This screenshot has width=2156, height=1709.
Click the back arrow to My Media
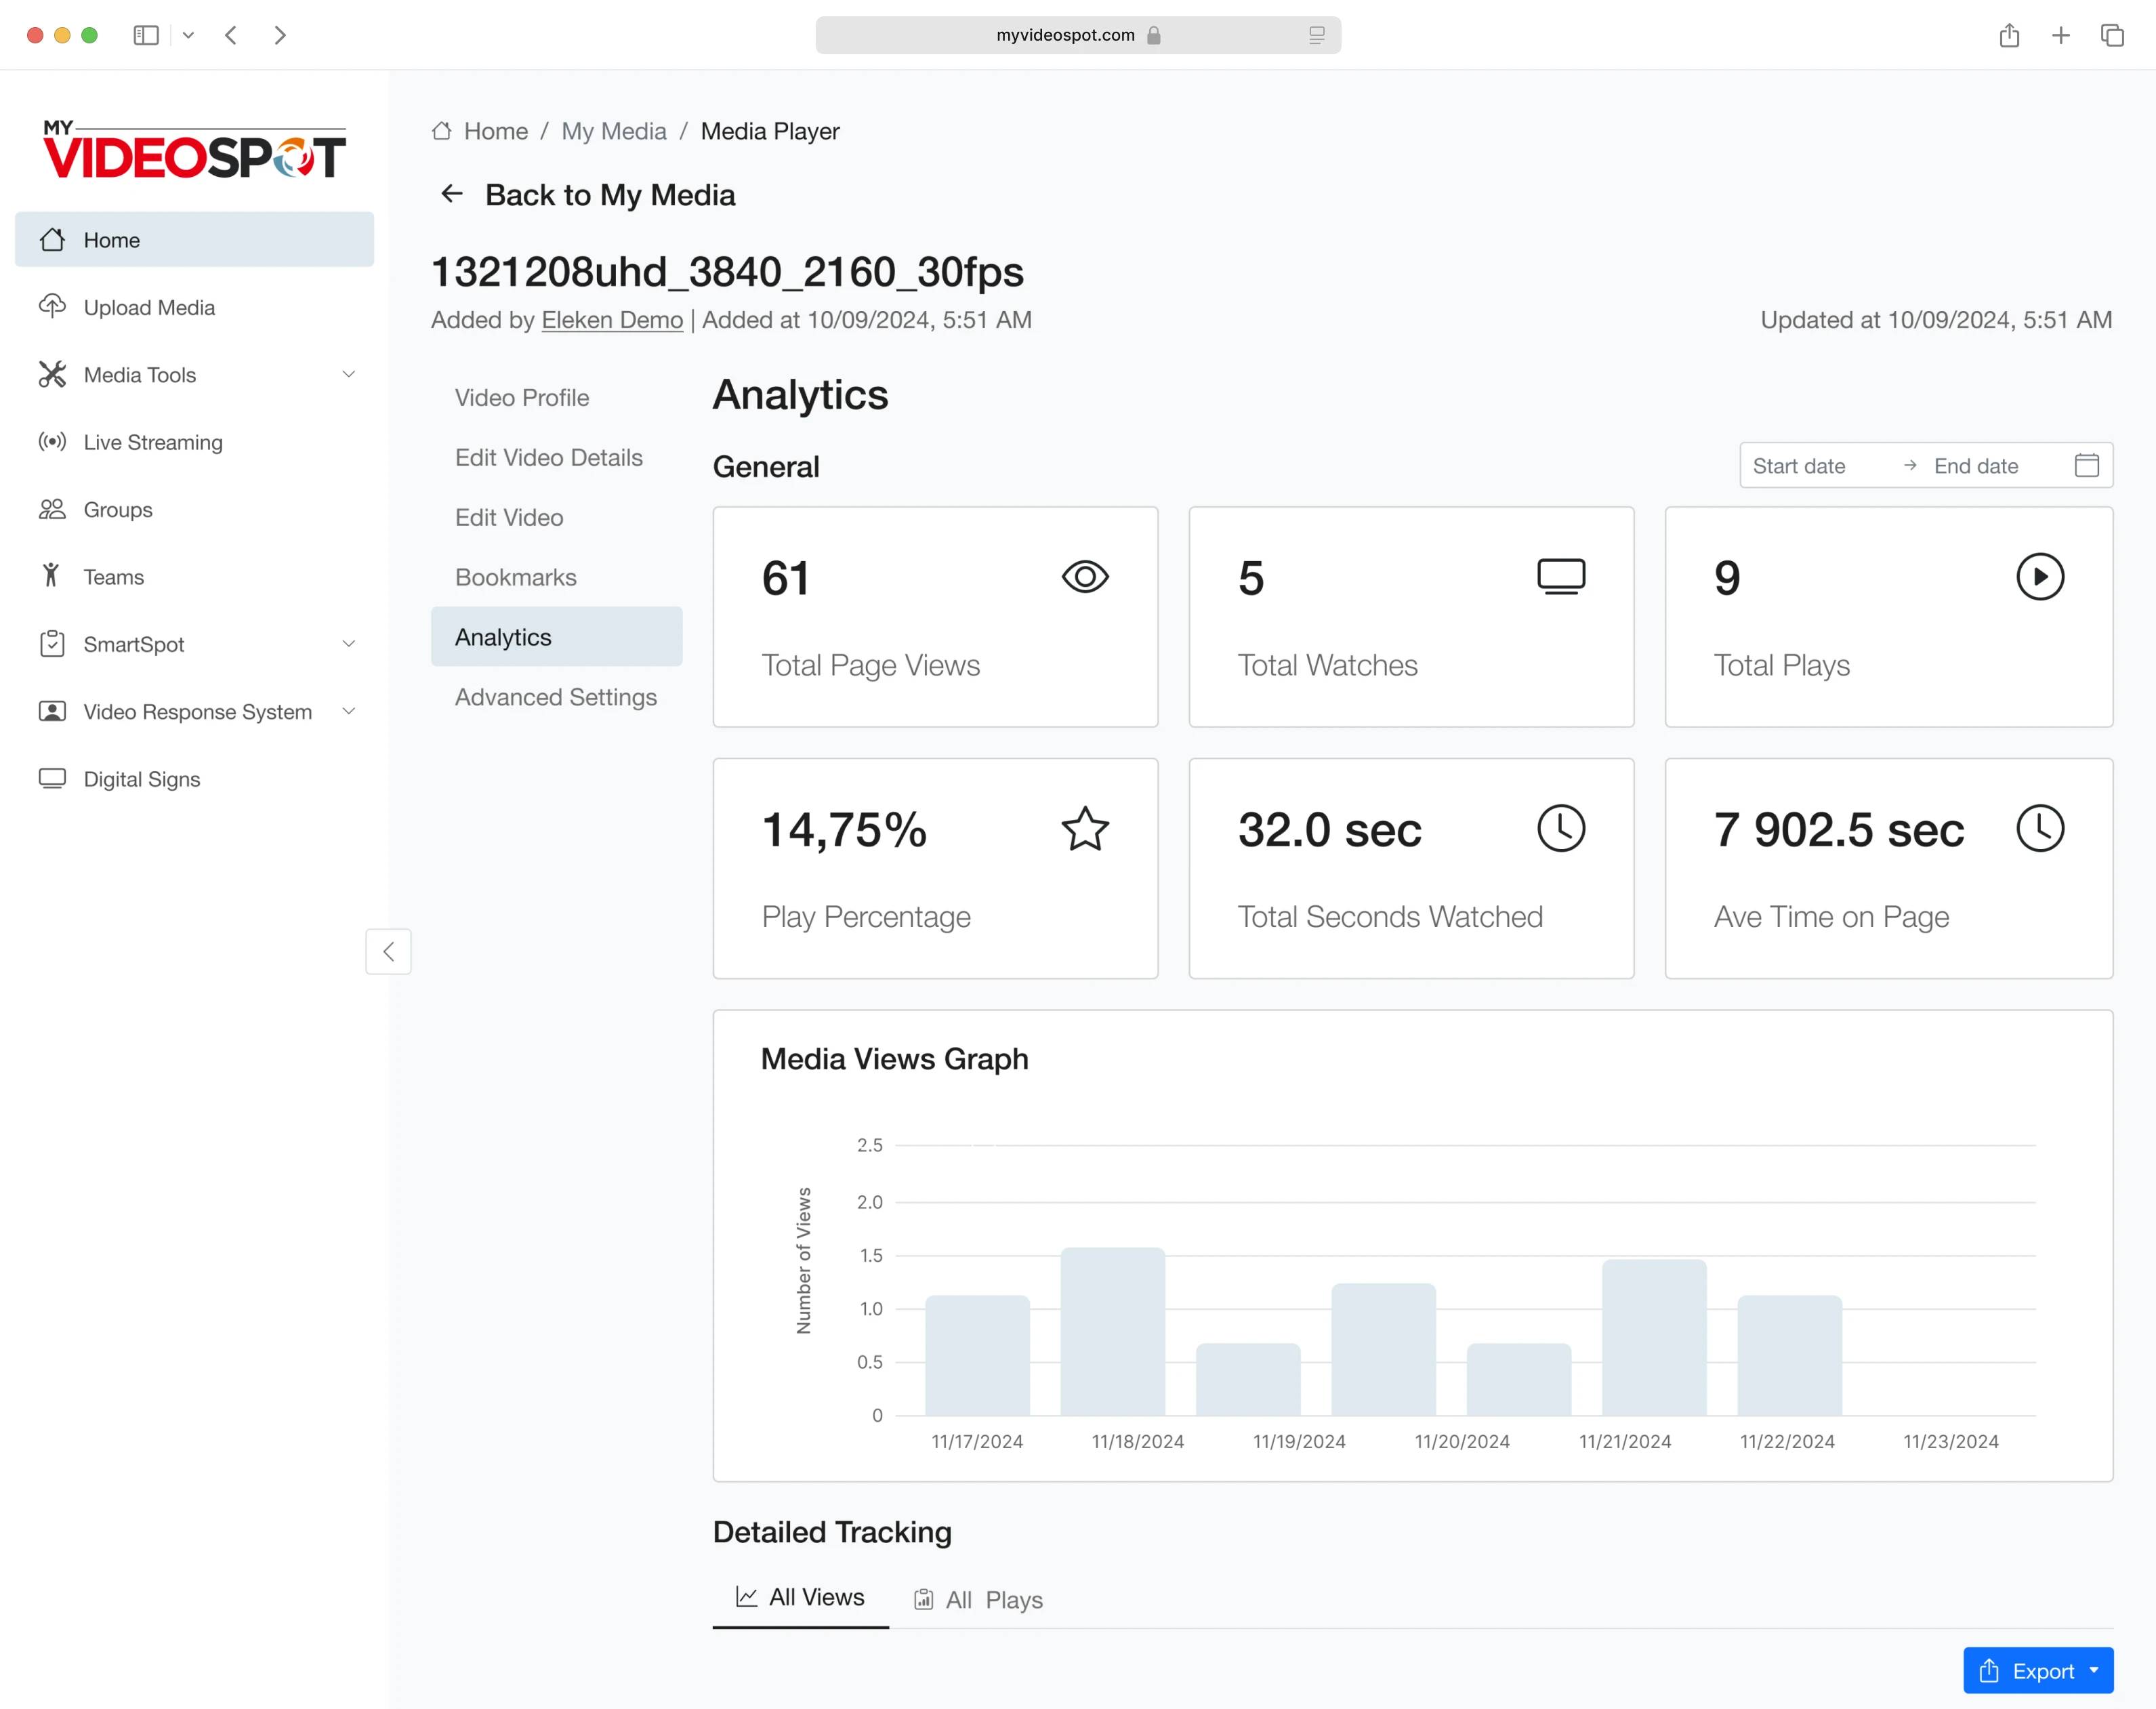click(x=452, y=194)
